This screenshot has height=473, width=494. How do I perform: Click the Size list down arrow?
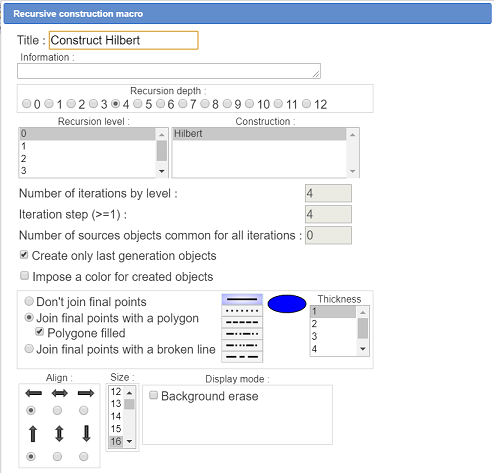point(130,441)
